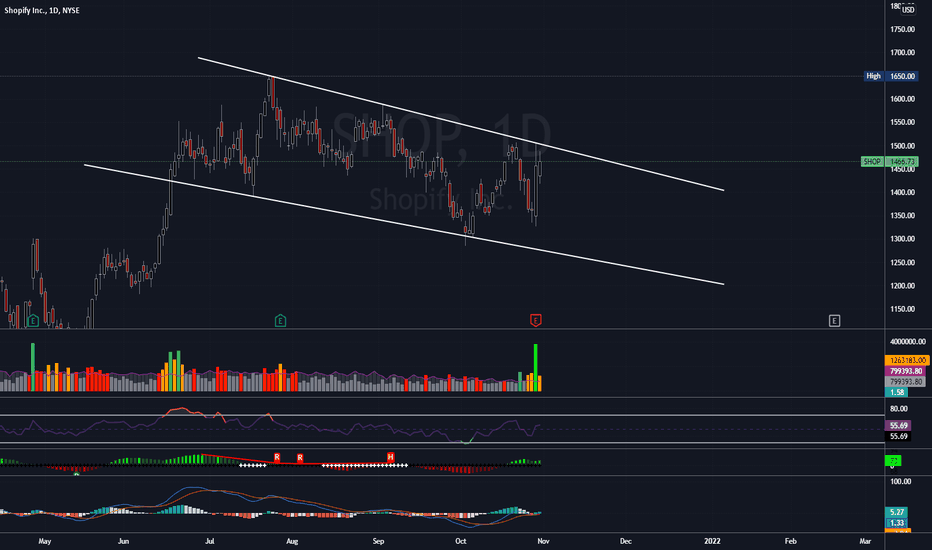Image resolution: width=932 pixels, height=550 pixels.
Task: Click the 1350.00 price scale label
Action: coord(902,215)
